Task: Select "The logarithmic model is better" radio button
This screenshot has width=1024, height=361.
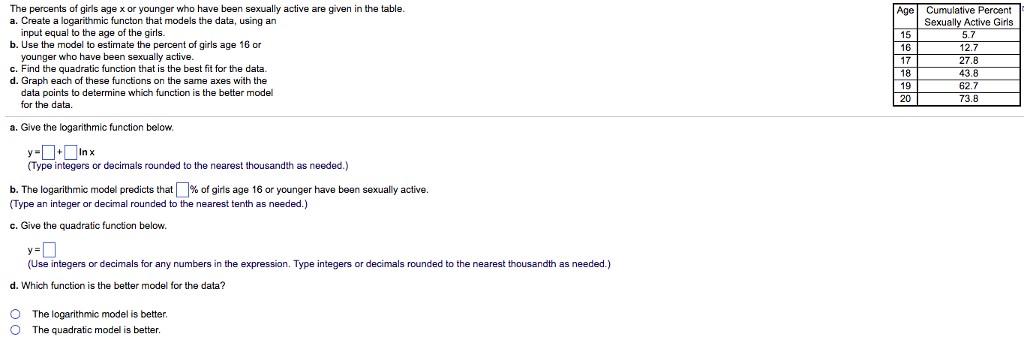Action: coord(14,314)
